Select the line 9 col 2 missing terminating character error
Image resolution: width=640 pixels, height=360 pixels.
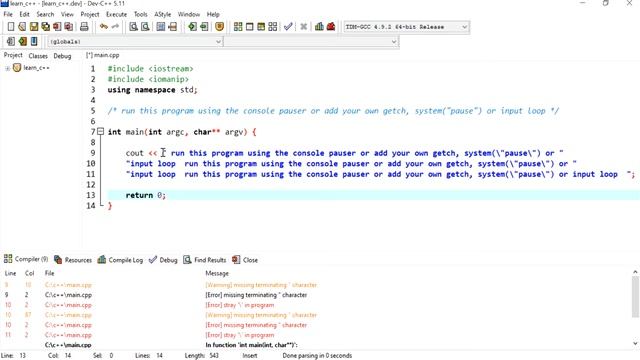pos(316,295)
